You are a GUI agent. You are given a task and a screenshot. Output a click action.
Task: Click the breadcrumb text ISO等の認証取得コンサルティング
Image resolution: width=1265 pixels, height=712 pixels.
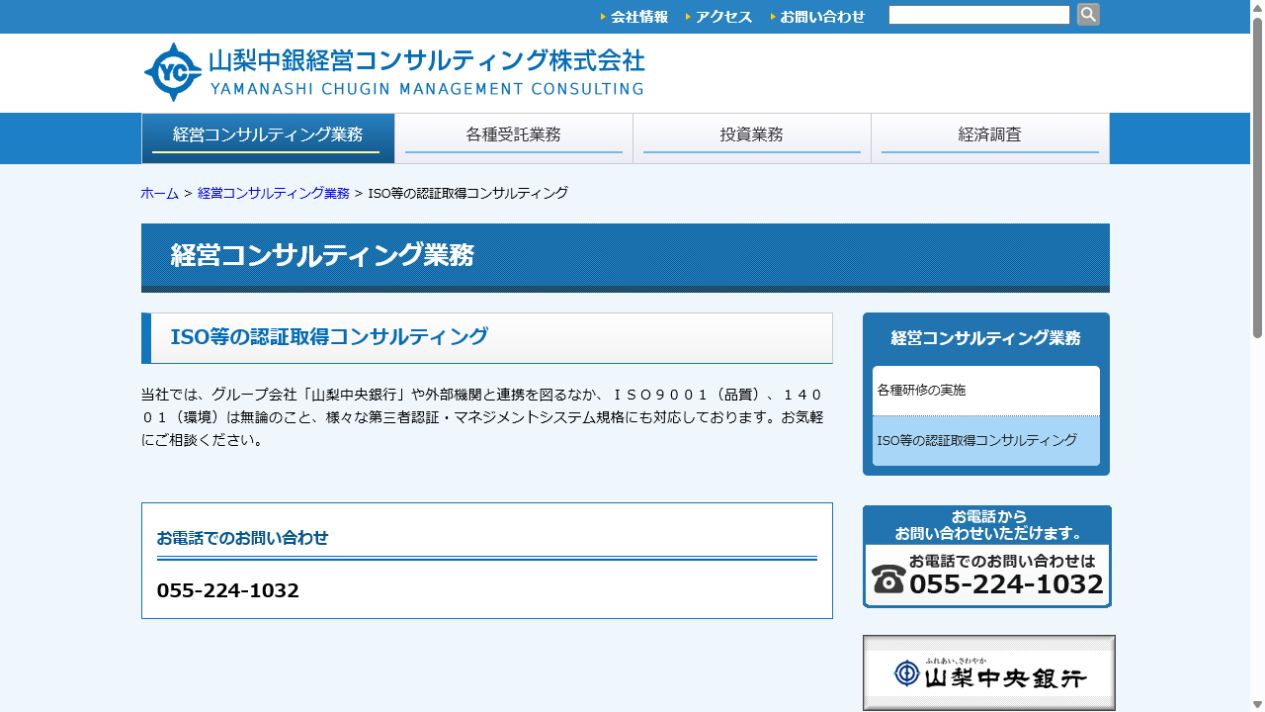coord(468,193)
